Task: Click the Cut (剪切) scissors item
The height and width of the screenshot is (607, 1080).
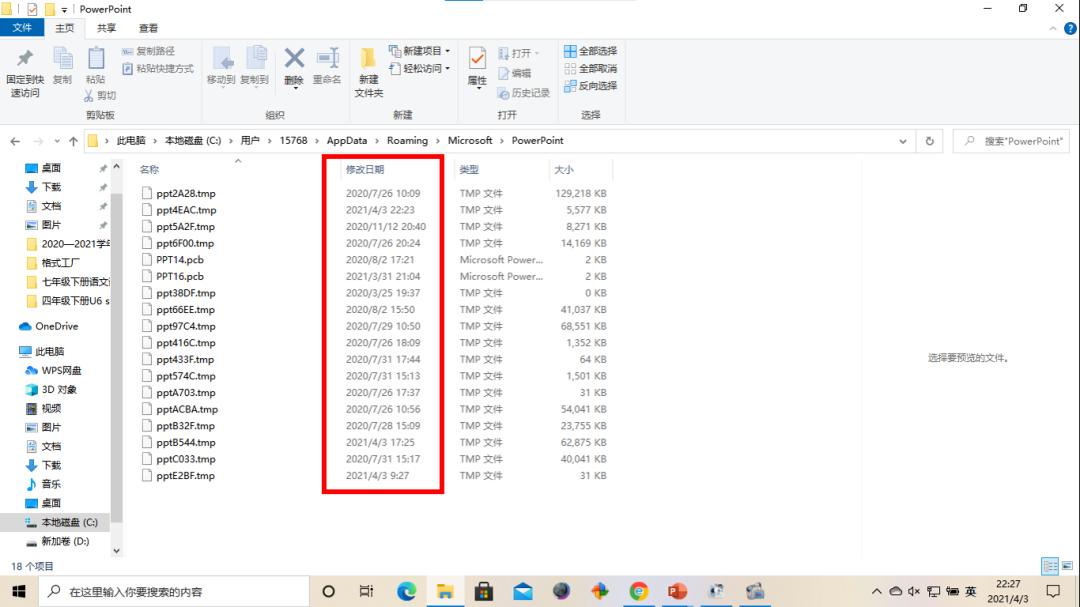Action: (100, 95)
